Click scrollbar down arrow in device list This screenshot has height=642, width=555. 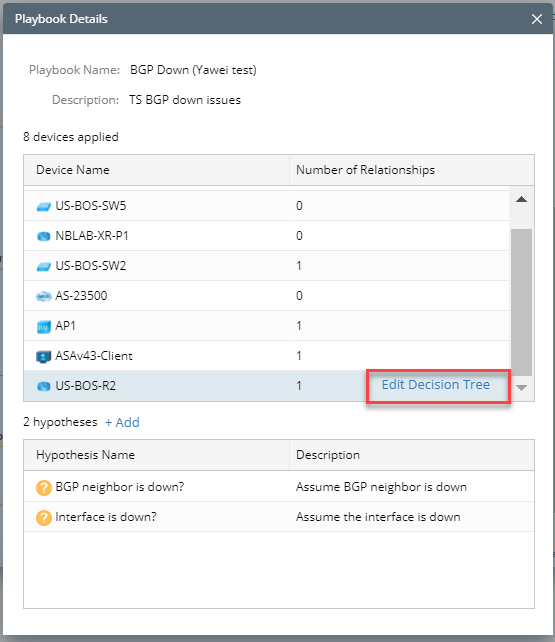point(521,387)
